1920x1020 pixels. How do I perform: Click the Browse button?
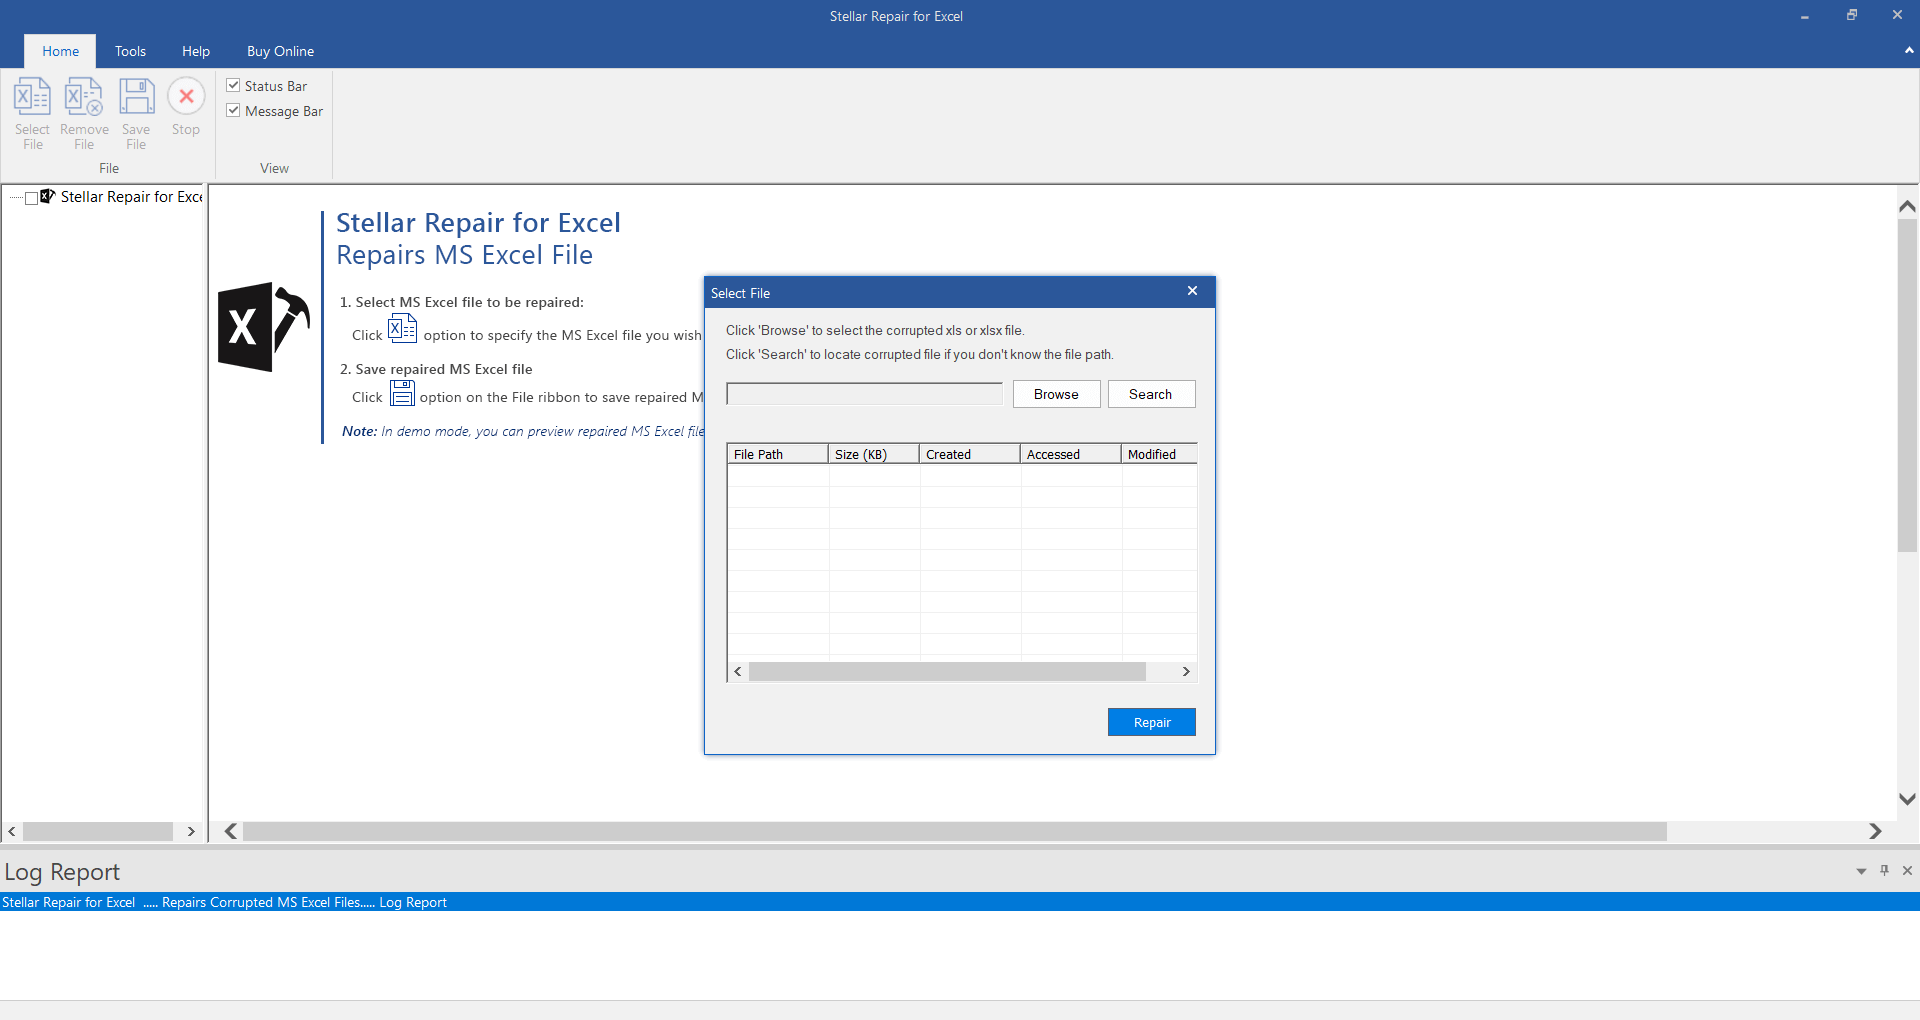1056,393
